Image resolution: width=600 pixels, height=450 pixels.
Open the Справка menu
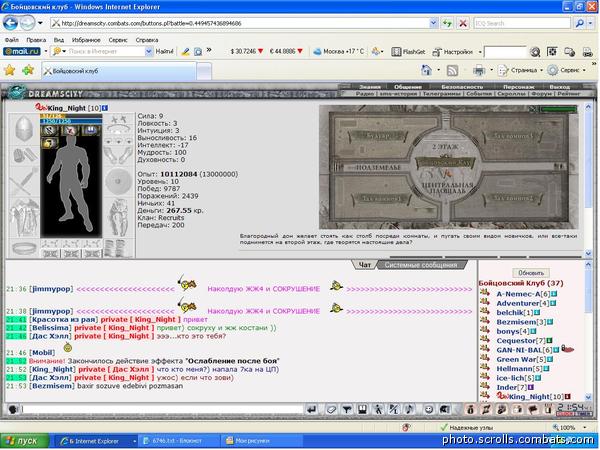[147, 40]
